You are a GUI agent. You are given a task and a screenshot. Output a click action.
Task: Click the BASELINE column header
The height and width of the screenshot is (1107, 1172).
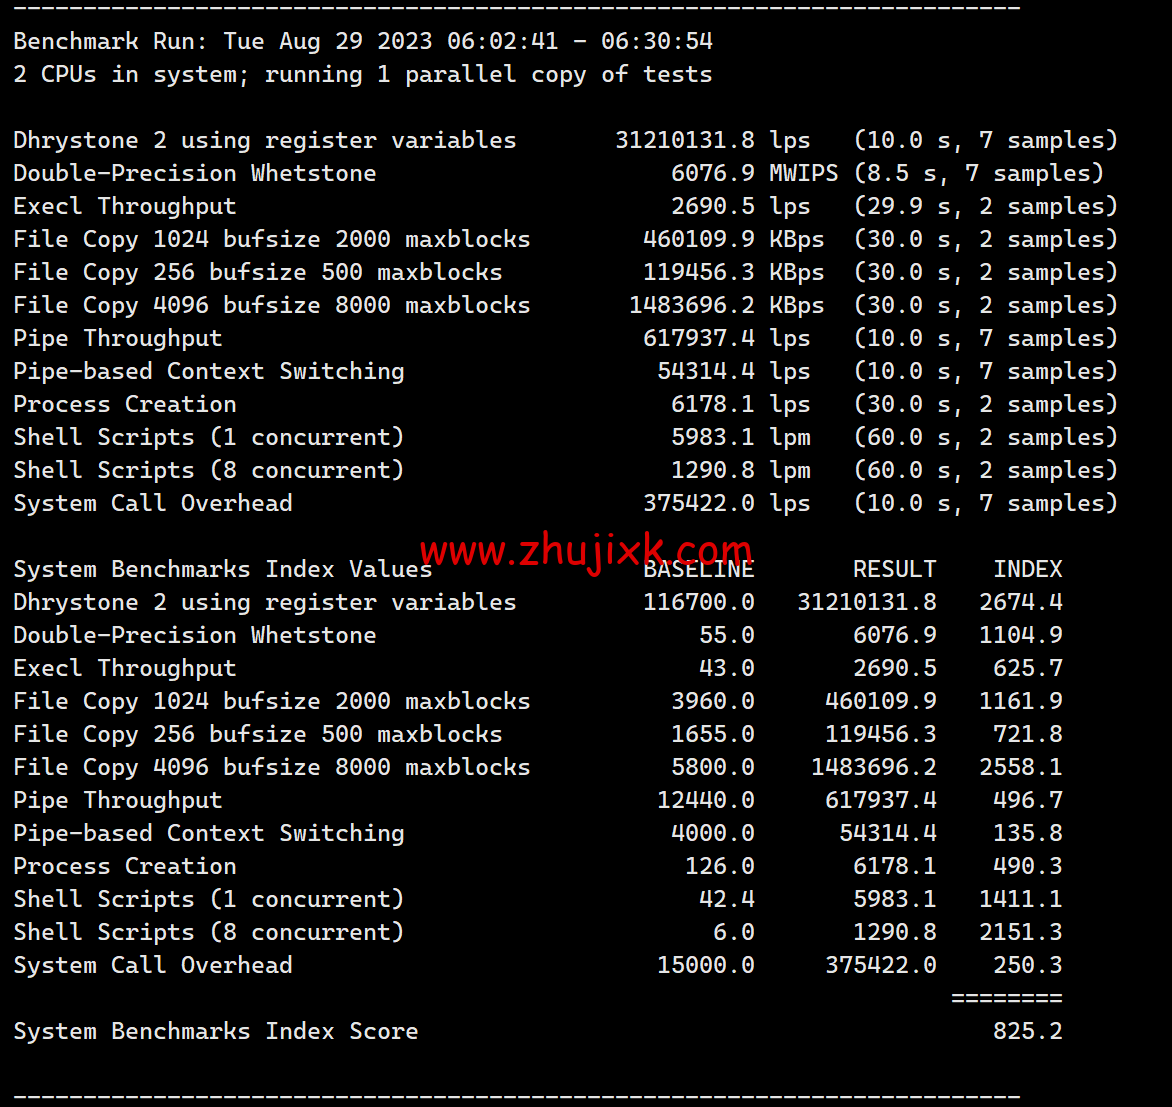[x=699, y=569]
